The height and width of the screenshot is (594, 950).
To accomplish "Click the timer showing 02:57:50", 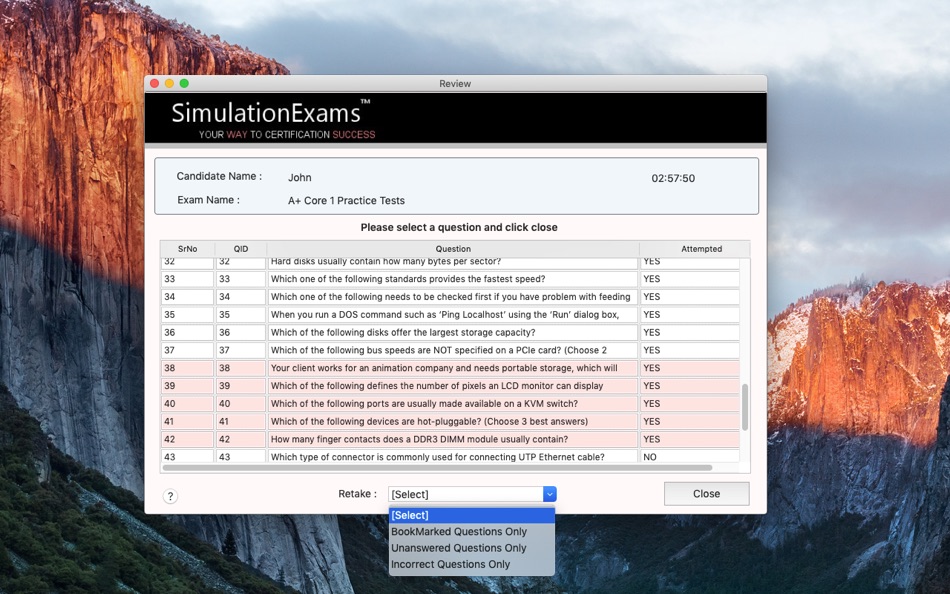I will tap(673, 178).
